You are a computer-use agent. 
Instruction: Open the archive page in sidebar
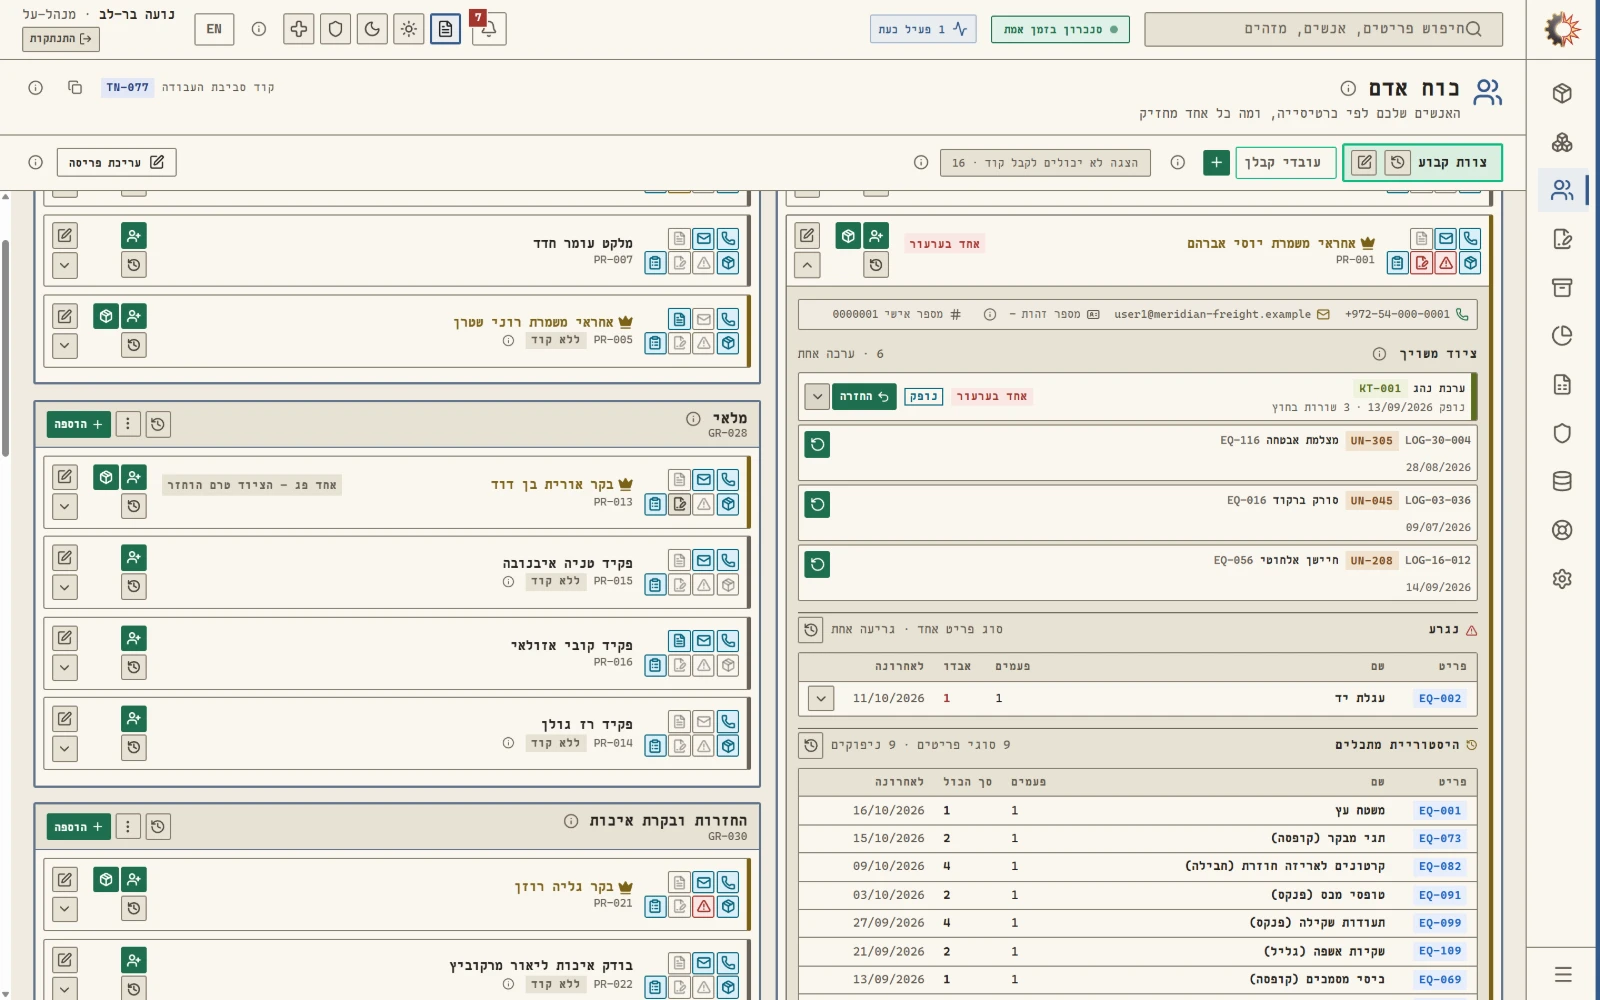[x=1562, y=288]
